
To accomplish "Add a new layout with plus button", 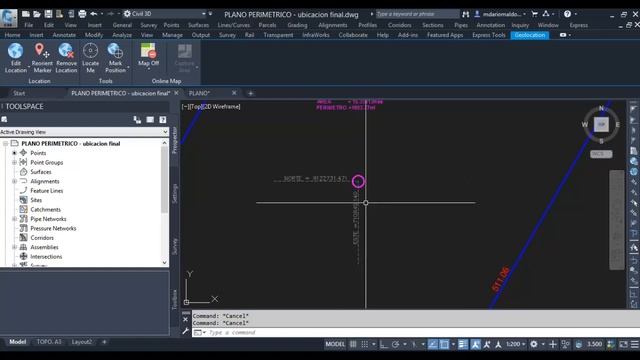I will coord(104,342).
